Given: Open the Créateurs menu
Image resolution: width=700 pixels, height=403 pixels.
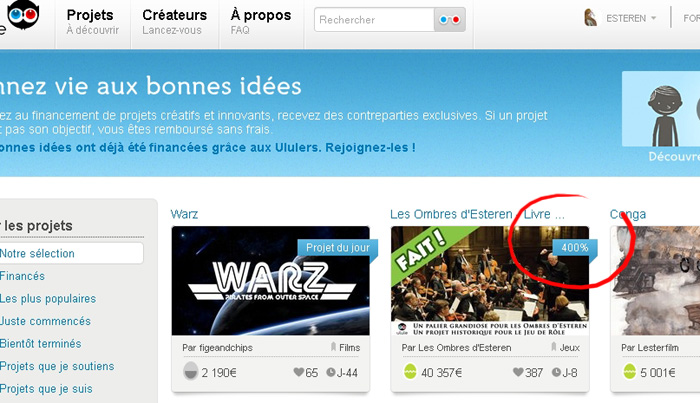Looking at the screenshot, I should (175, 21).
